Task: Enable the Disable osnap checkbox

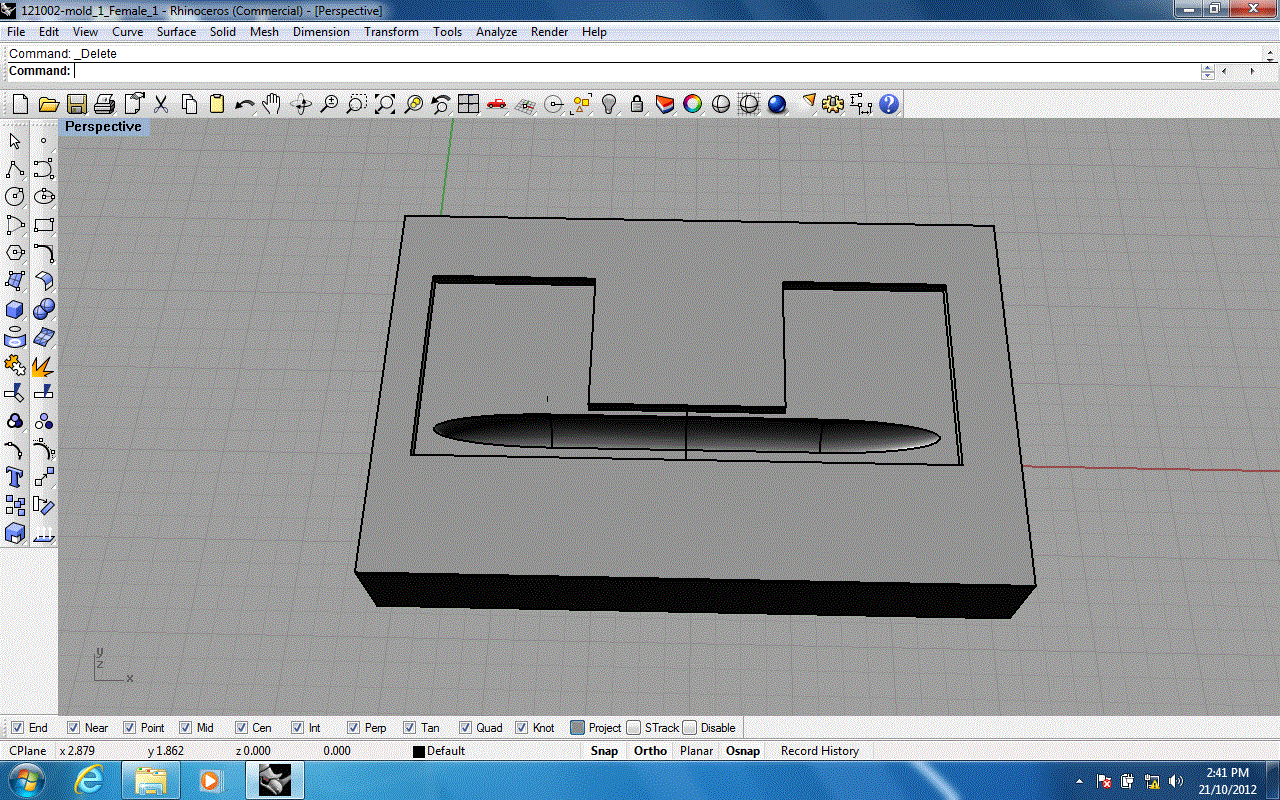Action: (x=690, y=728)
